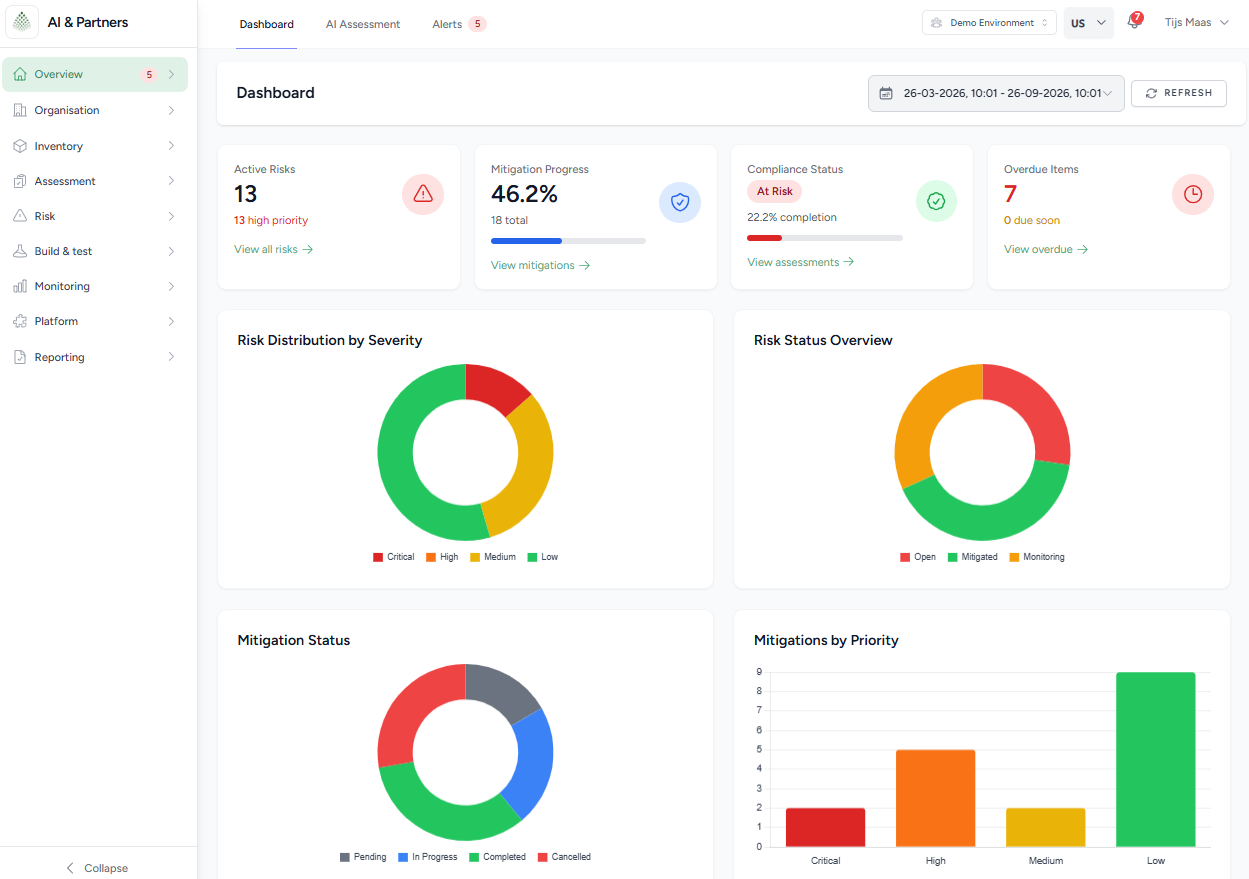Open the date range picker field
Viewport: 1249px width, 879px height.
(996, 93)
